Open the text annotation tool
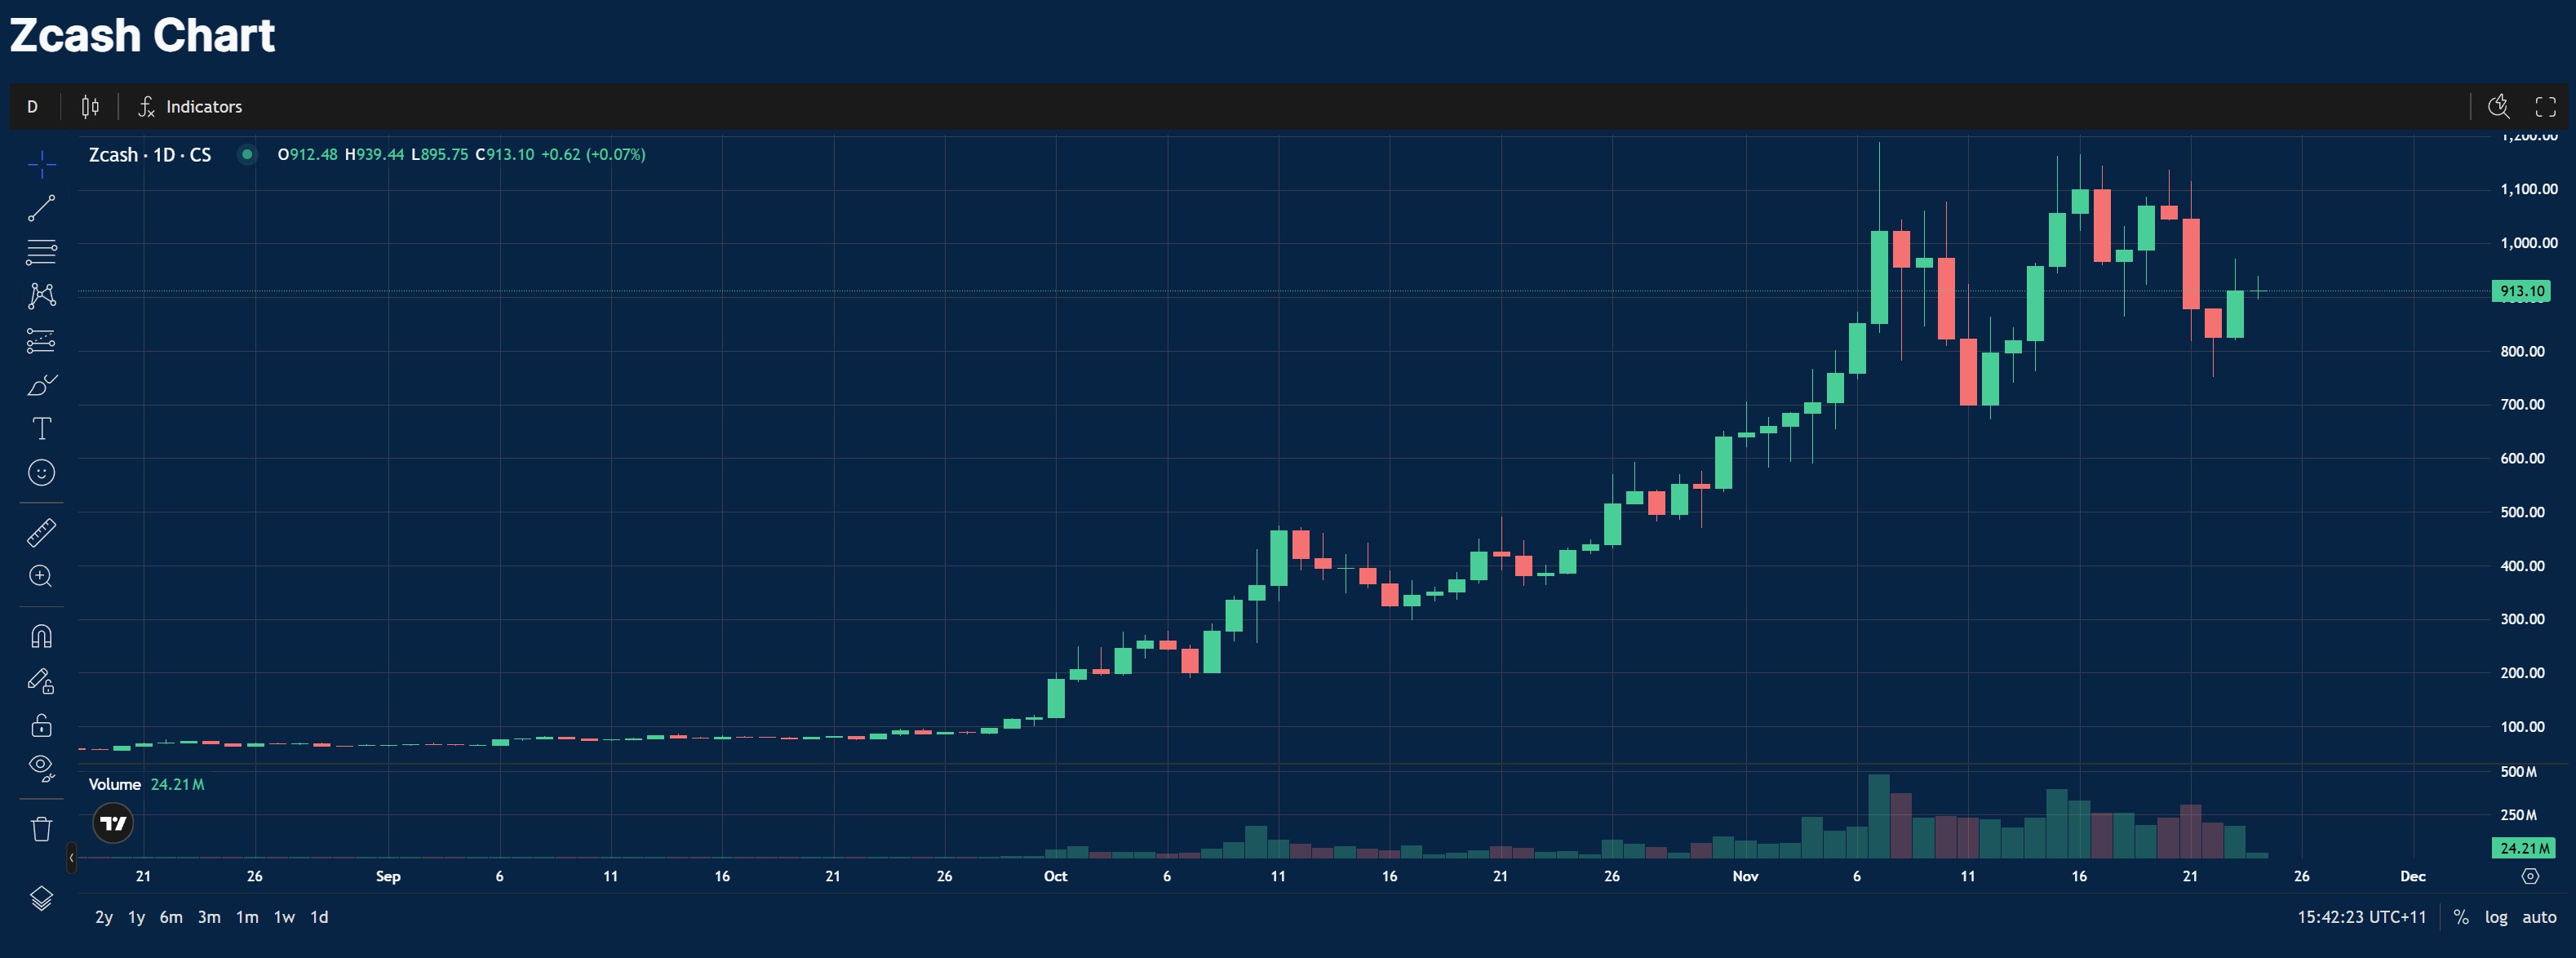 (40, 428)
